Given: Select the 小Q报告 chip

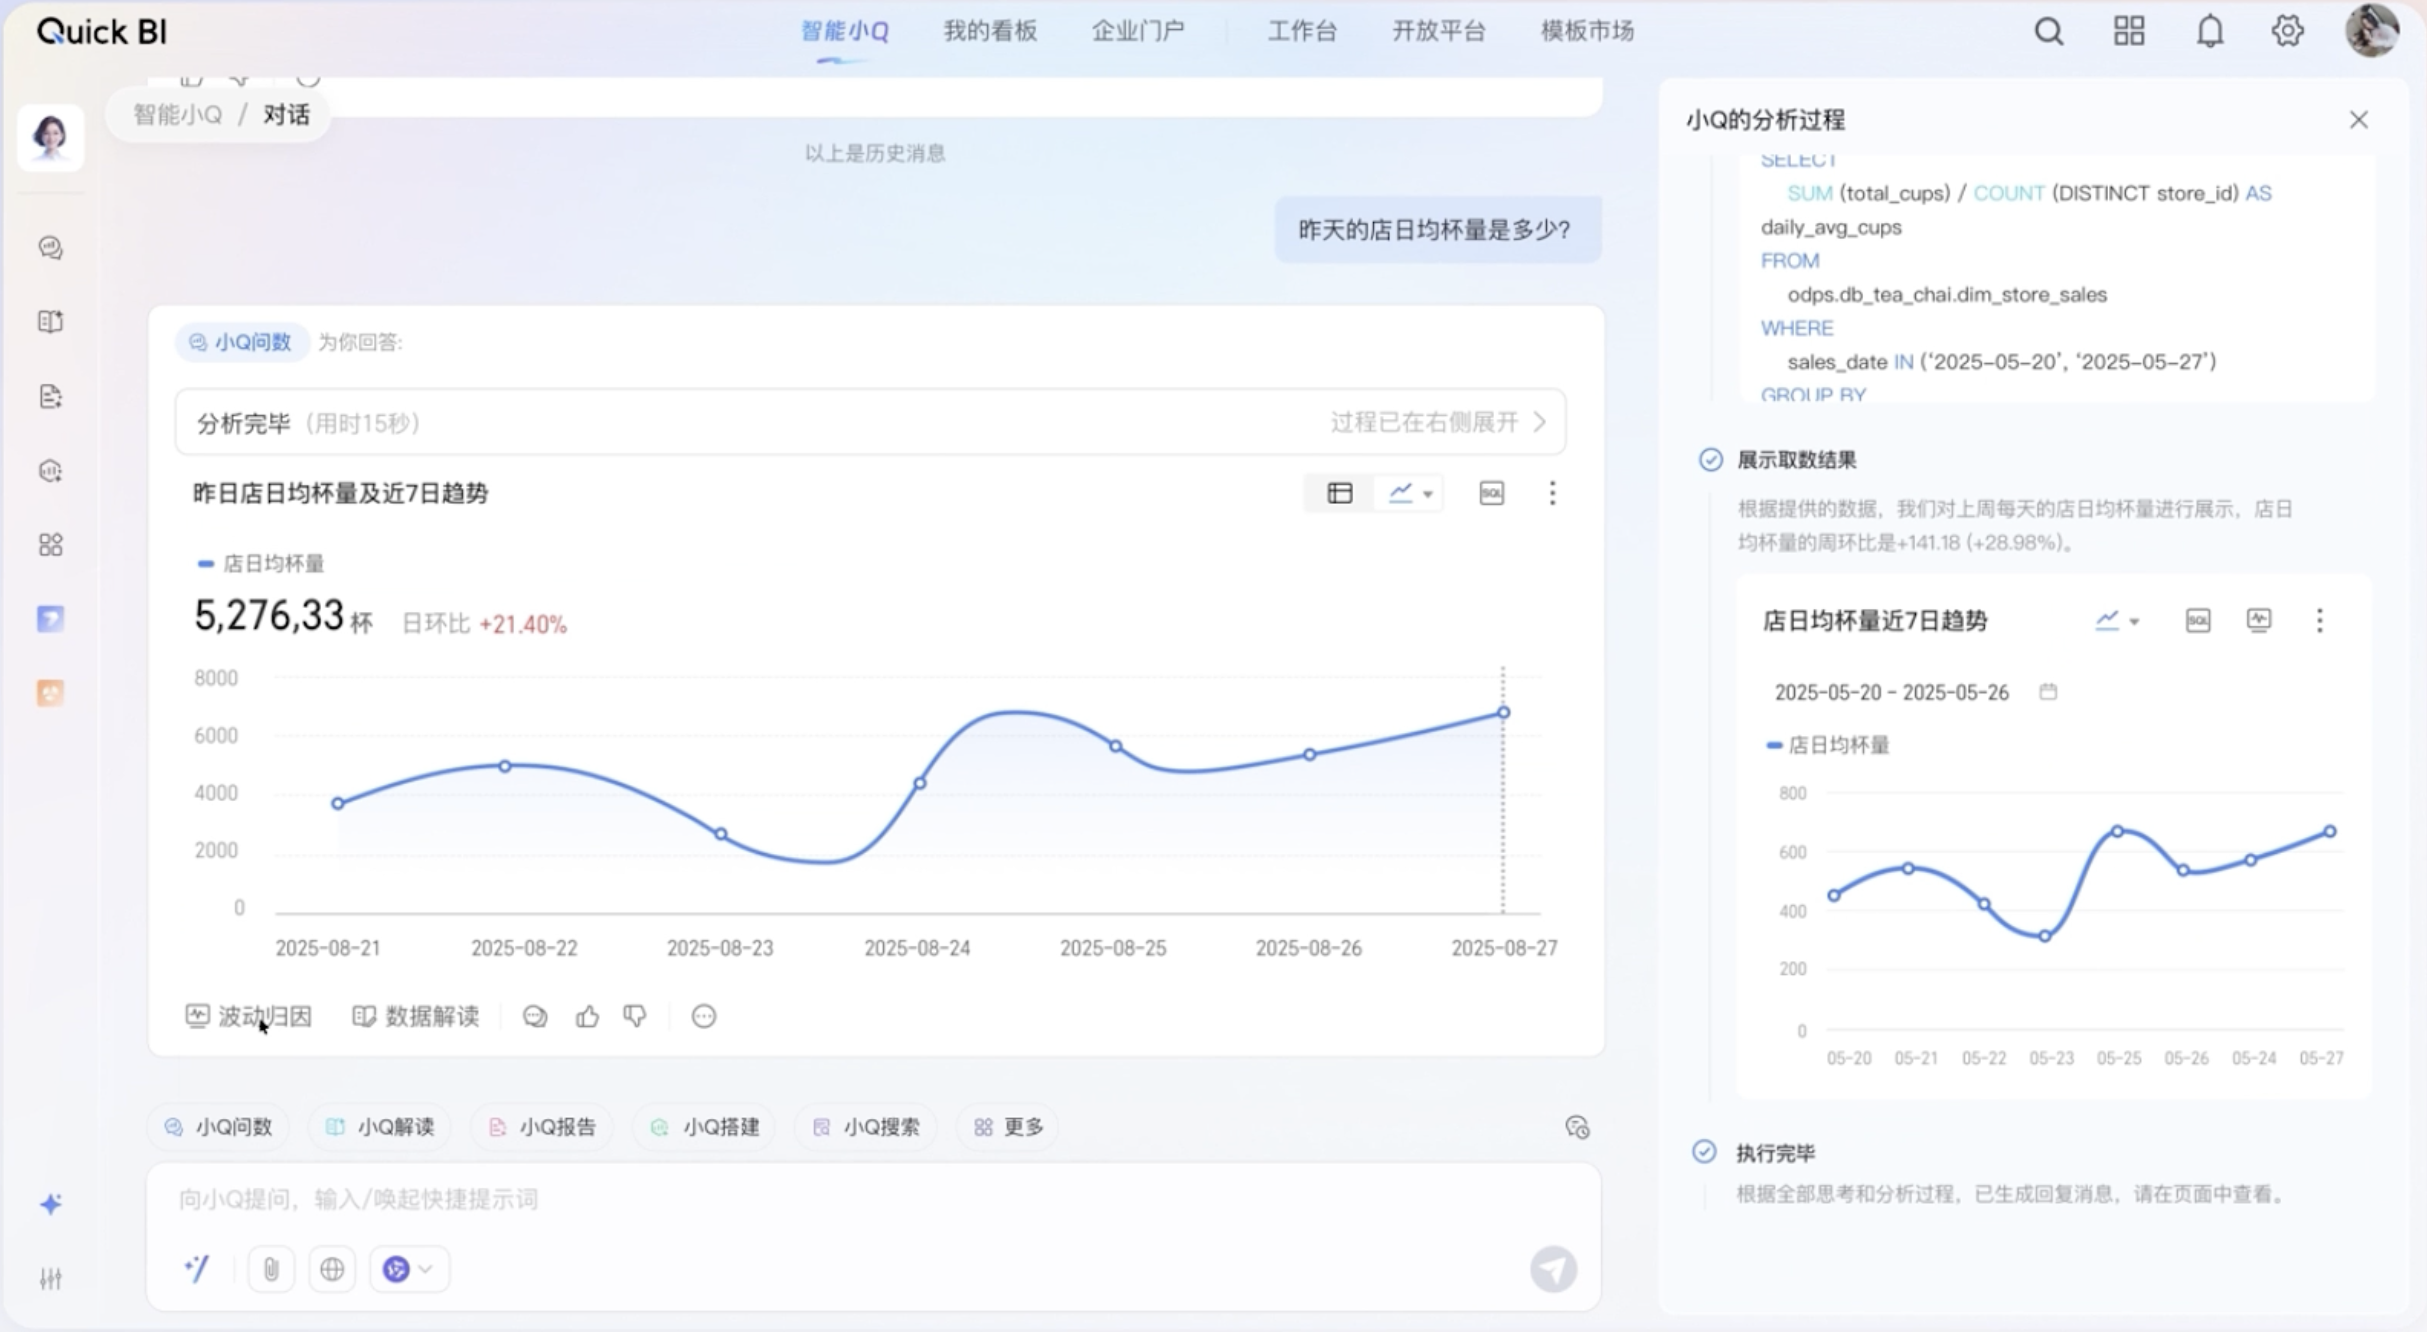Looking at the screenshot, I should [x=542, y=1127].
